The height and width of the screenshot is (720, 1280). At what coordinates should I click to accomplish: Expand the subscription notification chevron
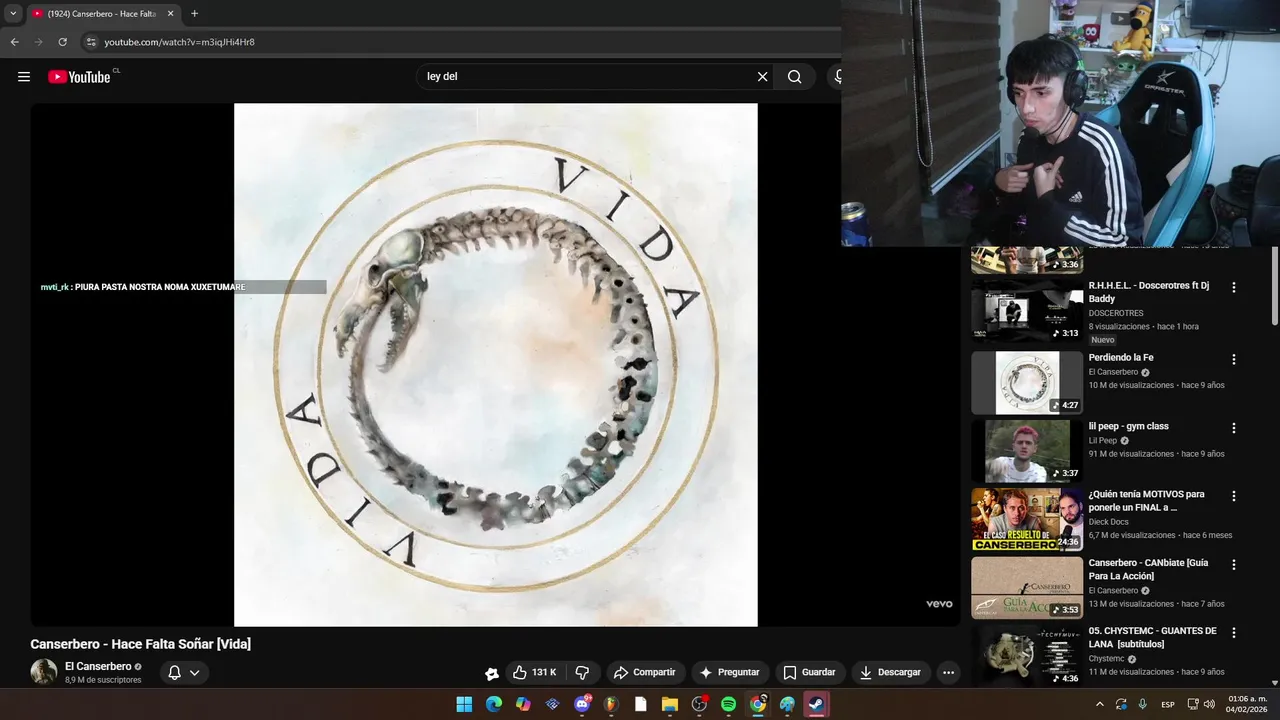pos(195,672)
